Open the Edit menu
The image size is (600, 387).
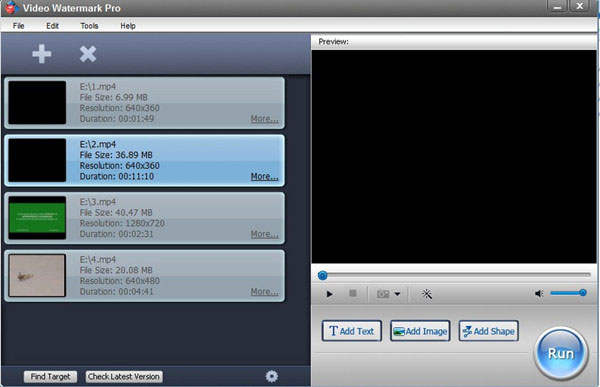pos(52,26)
